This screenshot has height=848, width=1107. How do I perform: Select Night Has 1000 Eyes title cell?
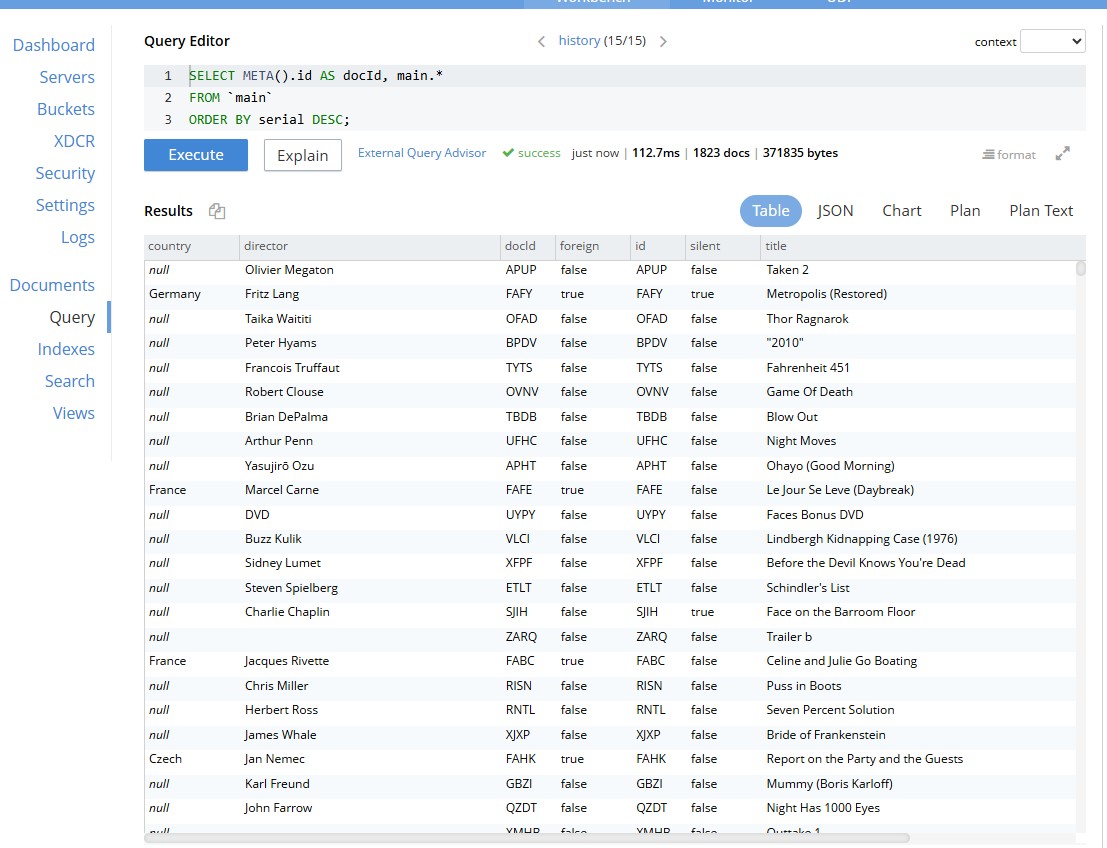pos(822,808)
